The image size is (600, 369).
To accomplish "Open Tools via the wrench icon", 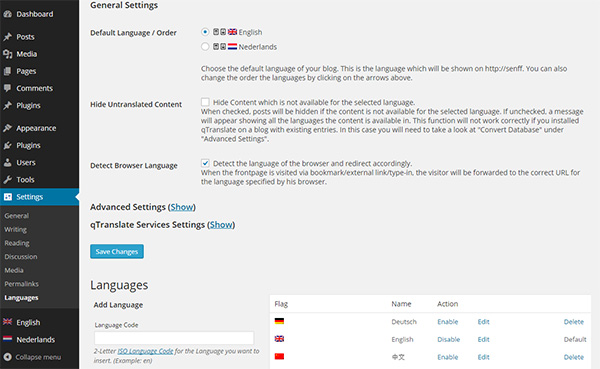I will 8,180.
